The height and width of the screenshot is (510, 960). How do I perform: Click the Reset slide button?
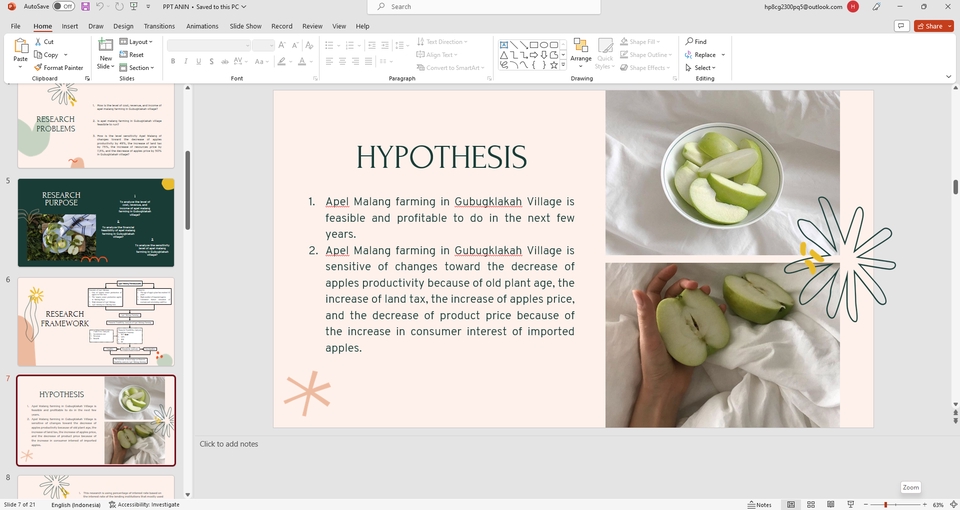point(132,54)
